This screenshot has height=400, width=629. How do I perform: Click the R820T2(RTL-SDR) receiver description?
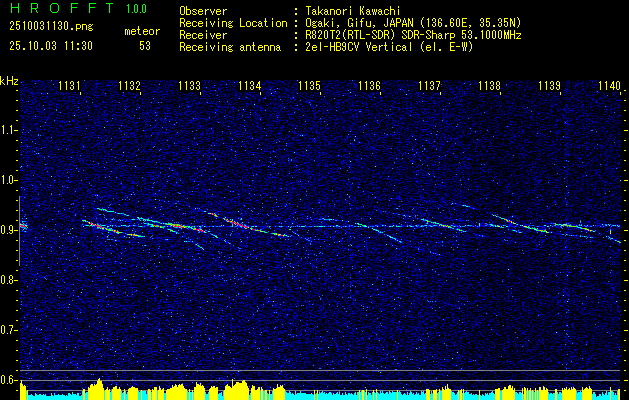[412, 35]
